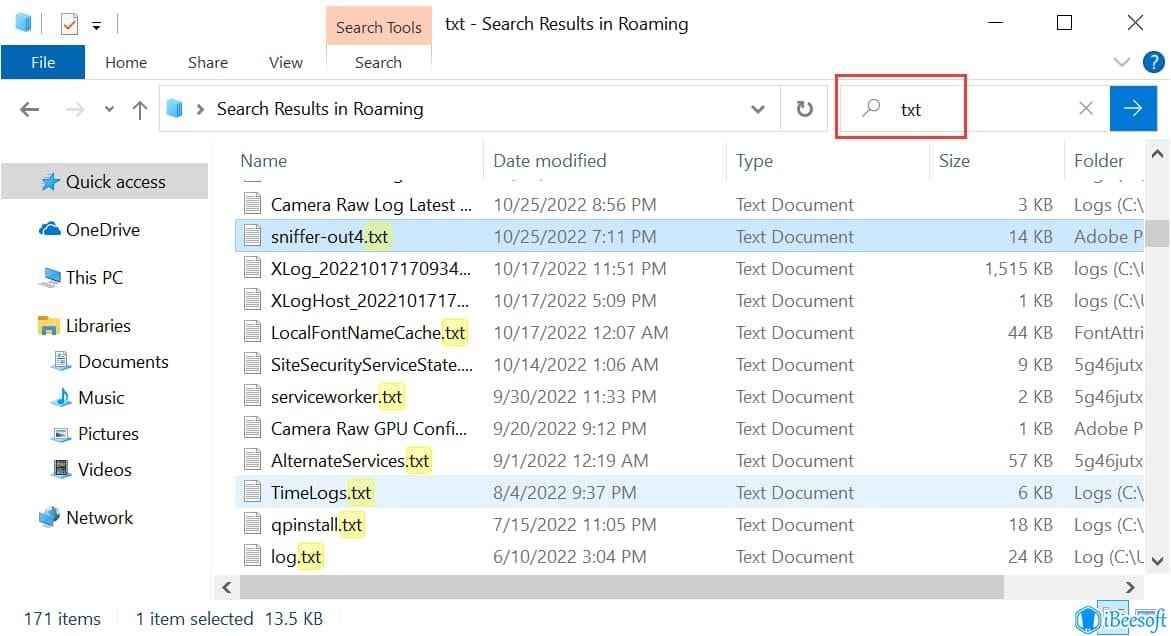
Task: Open the OneDrive cloud location
Action: (x=102, y=230)
